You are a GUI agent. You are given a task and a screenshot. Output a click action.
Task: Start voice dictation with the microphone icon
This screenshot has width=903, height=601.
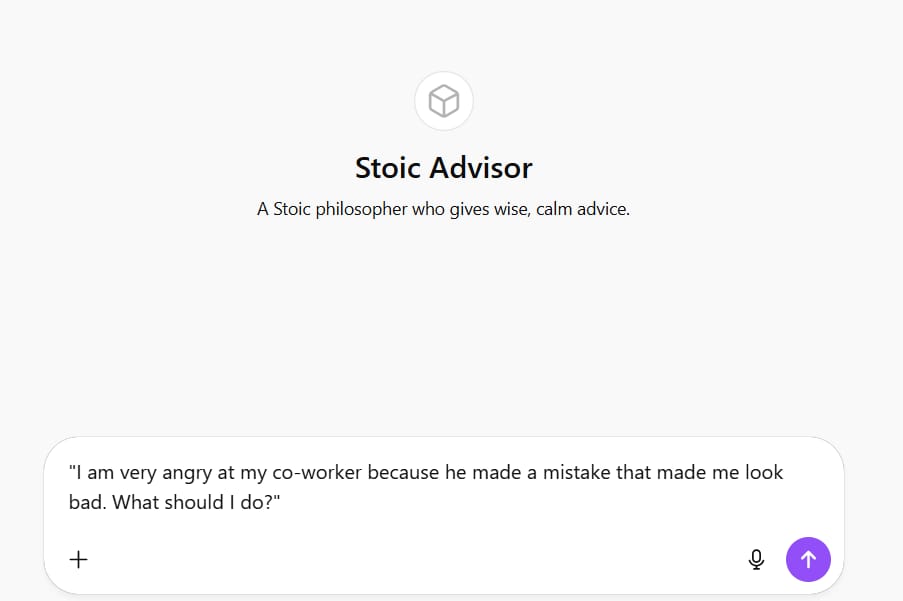pyautogui.click(x=756, y=559)
